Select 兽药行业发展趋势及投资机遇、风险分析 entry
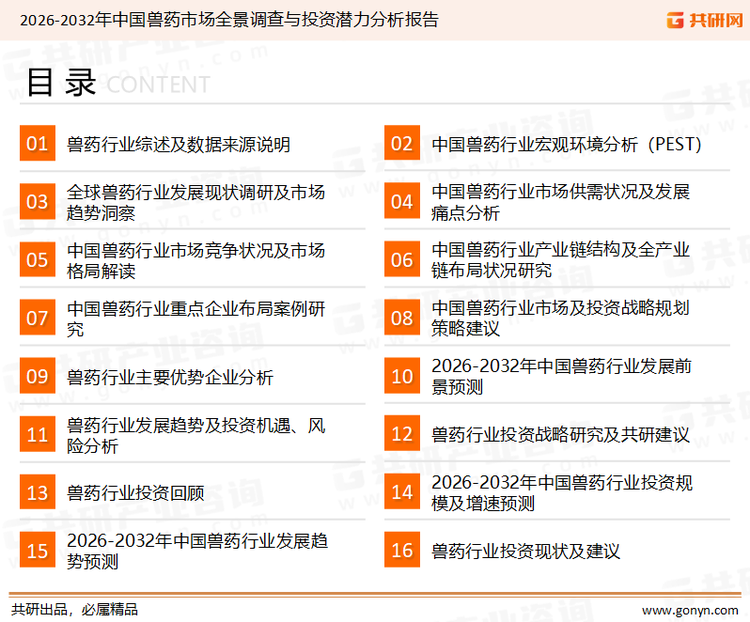 click(196, 435)
